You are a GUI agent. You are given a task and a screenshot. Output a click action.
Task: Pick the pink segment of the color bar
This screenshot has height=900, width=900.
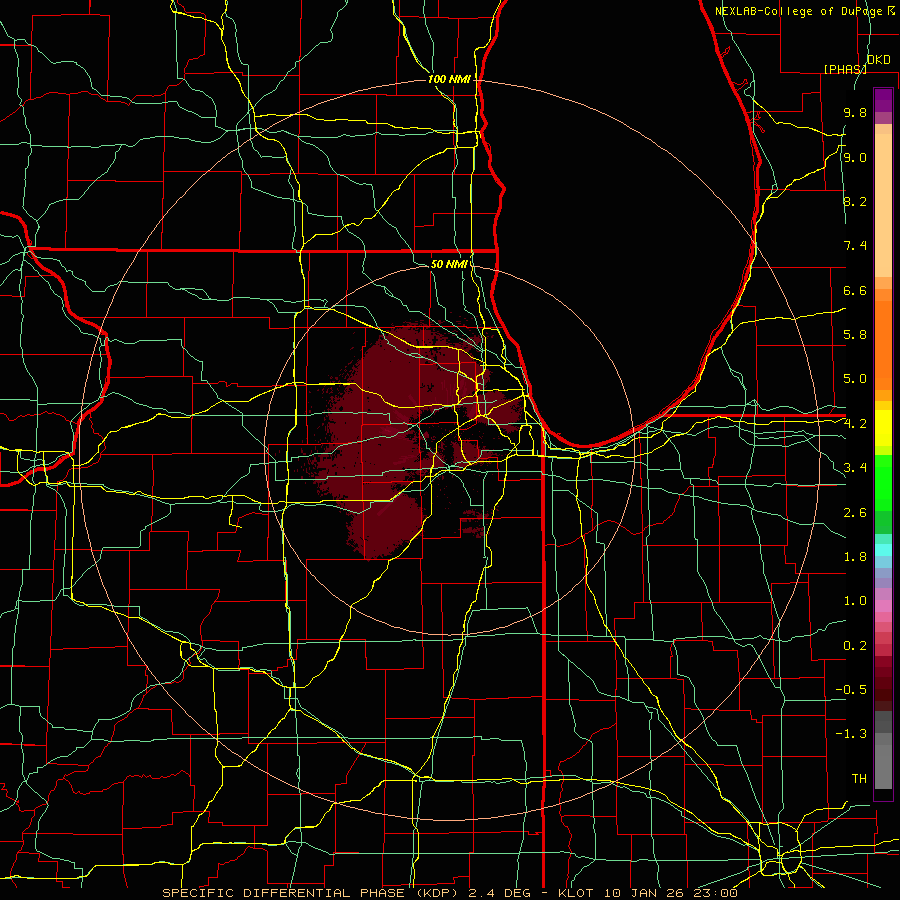883,606
